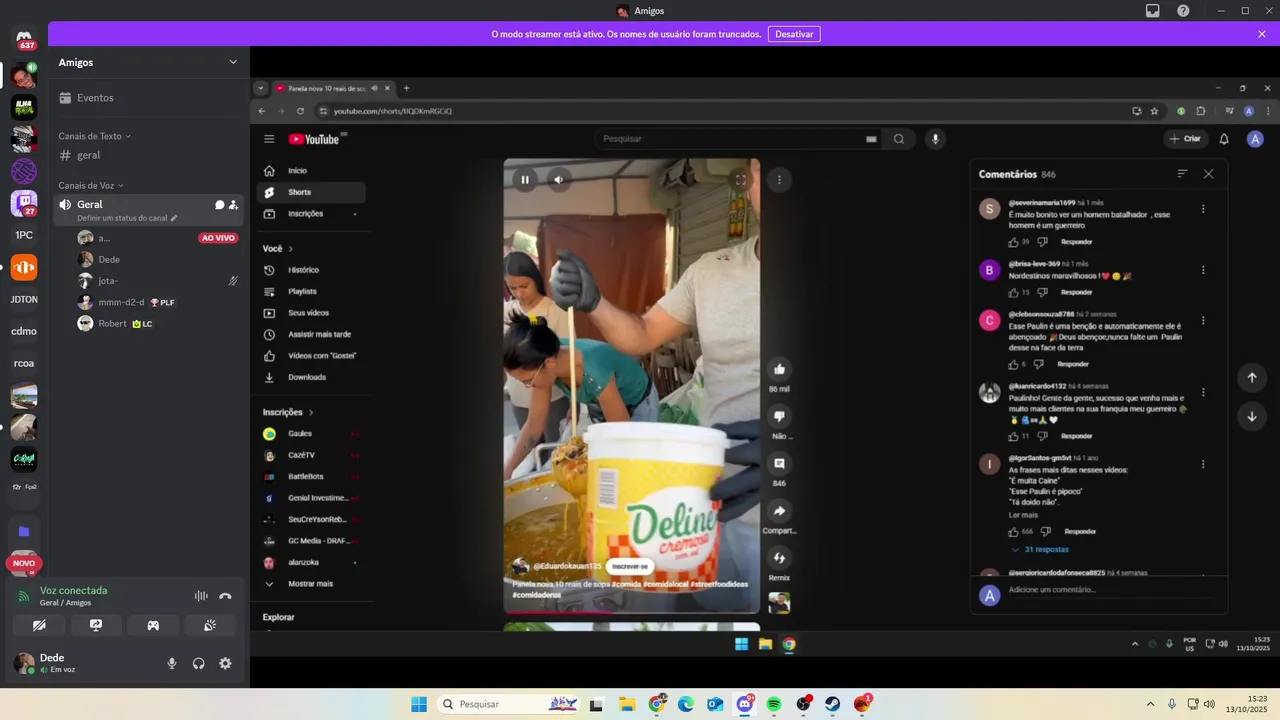
Task: Disconnect from voice with the hang-up icon
Action: (x=225, y=596)
